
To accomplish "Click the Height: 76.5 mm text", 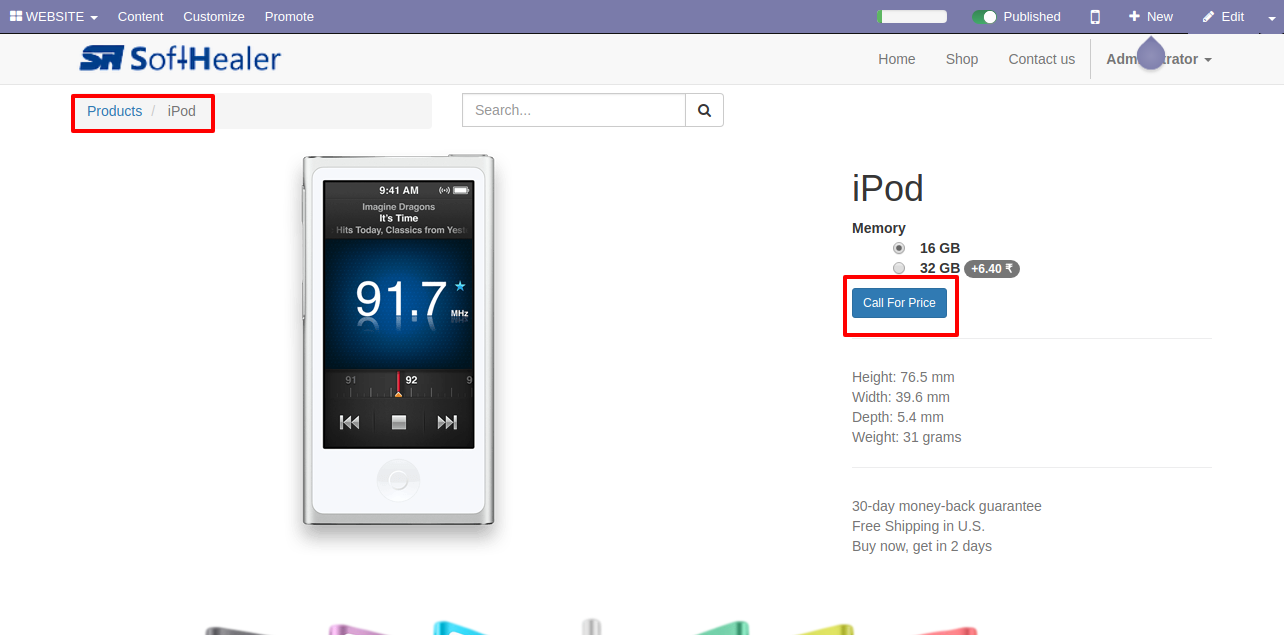I will click(903, 377).
